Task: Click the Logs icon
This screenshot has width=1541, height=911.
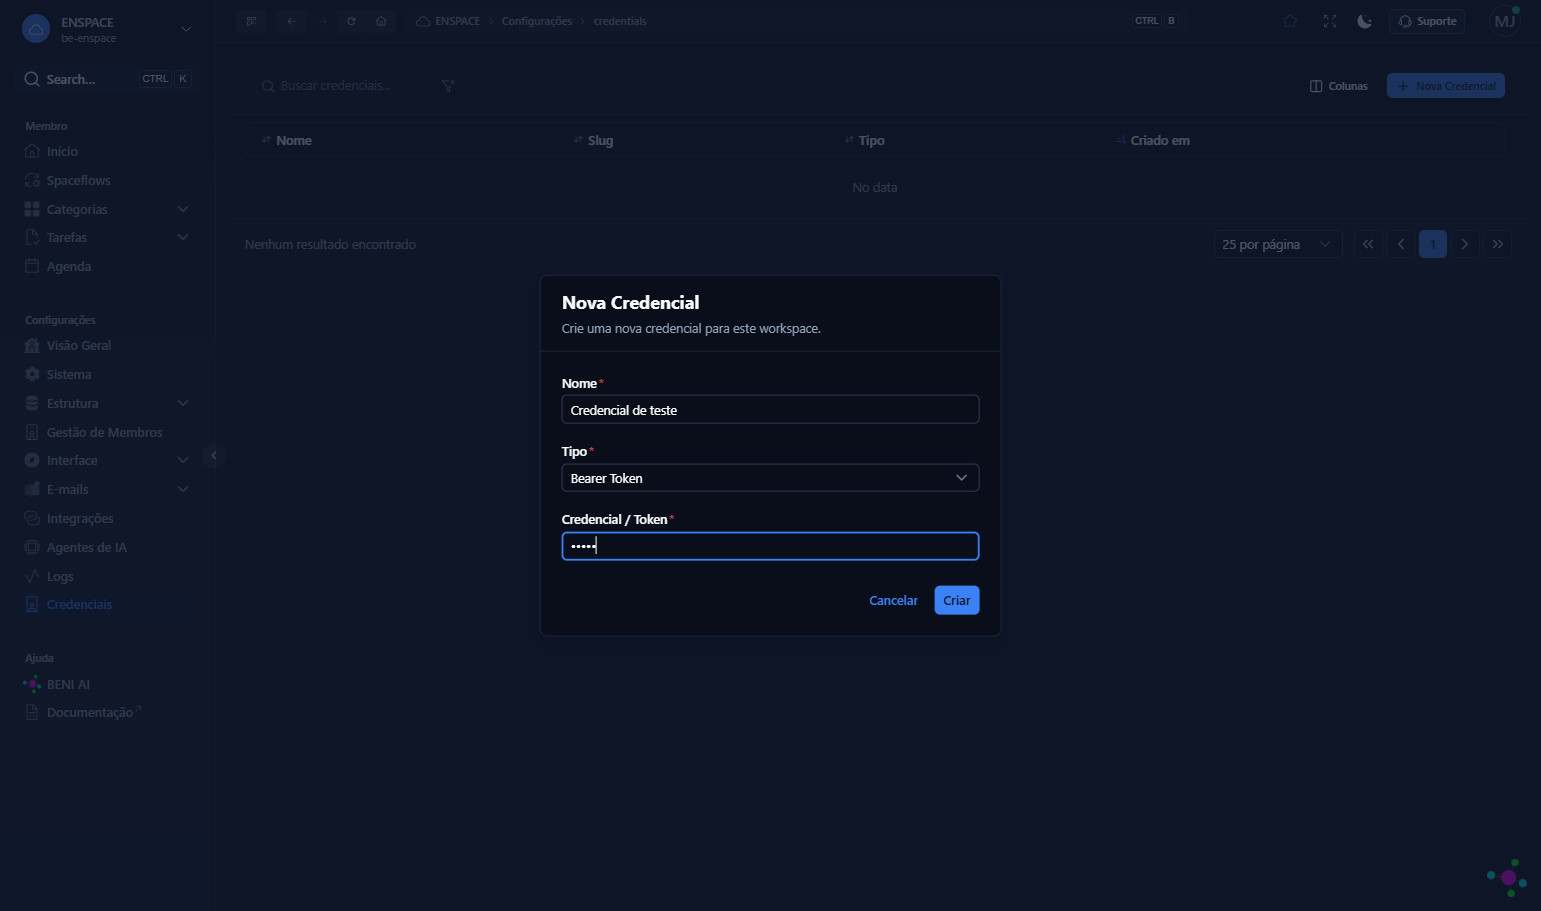Action: 32,576
